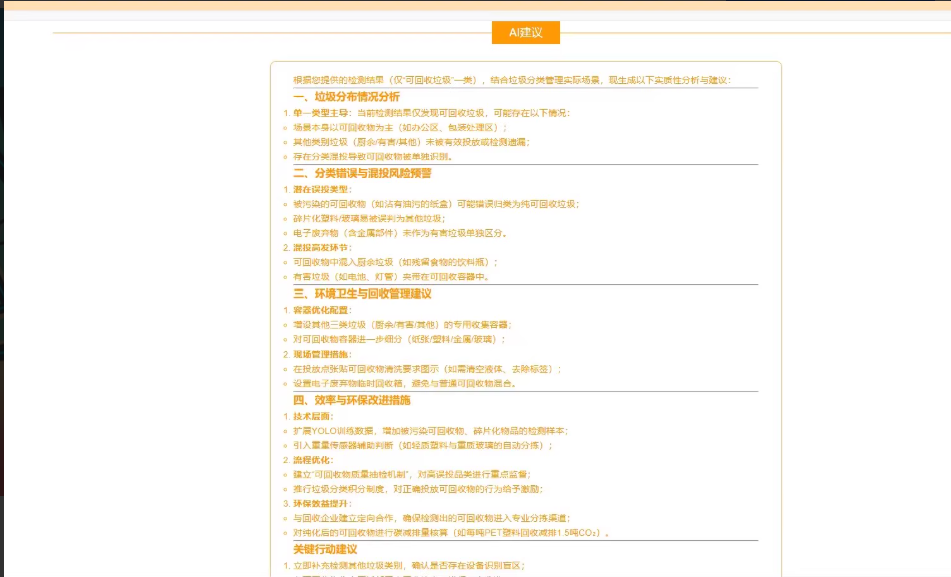Image resolution: width=951 pixels, height=577 pixels.
Task: Click the 技术层面 list item
Action: pos(320,415)
